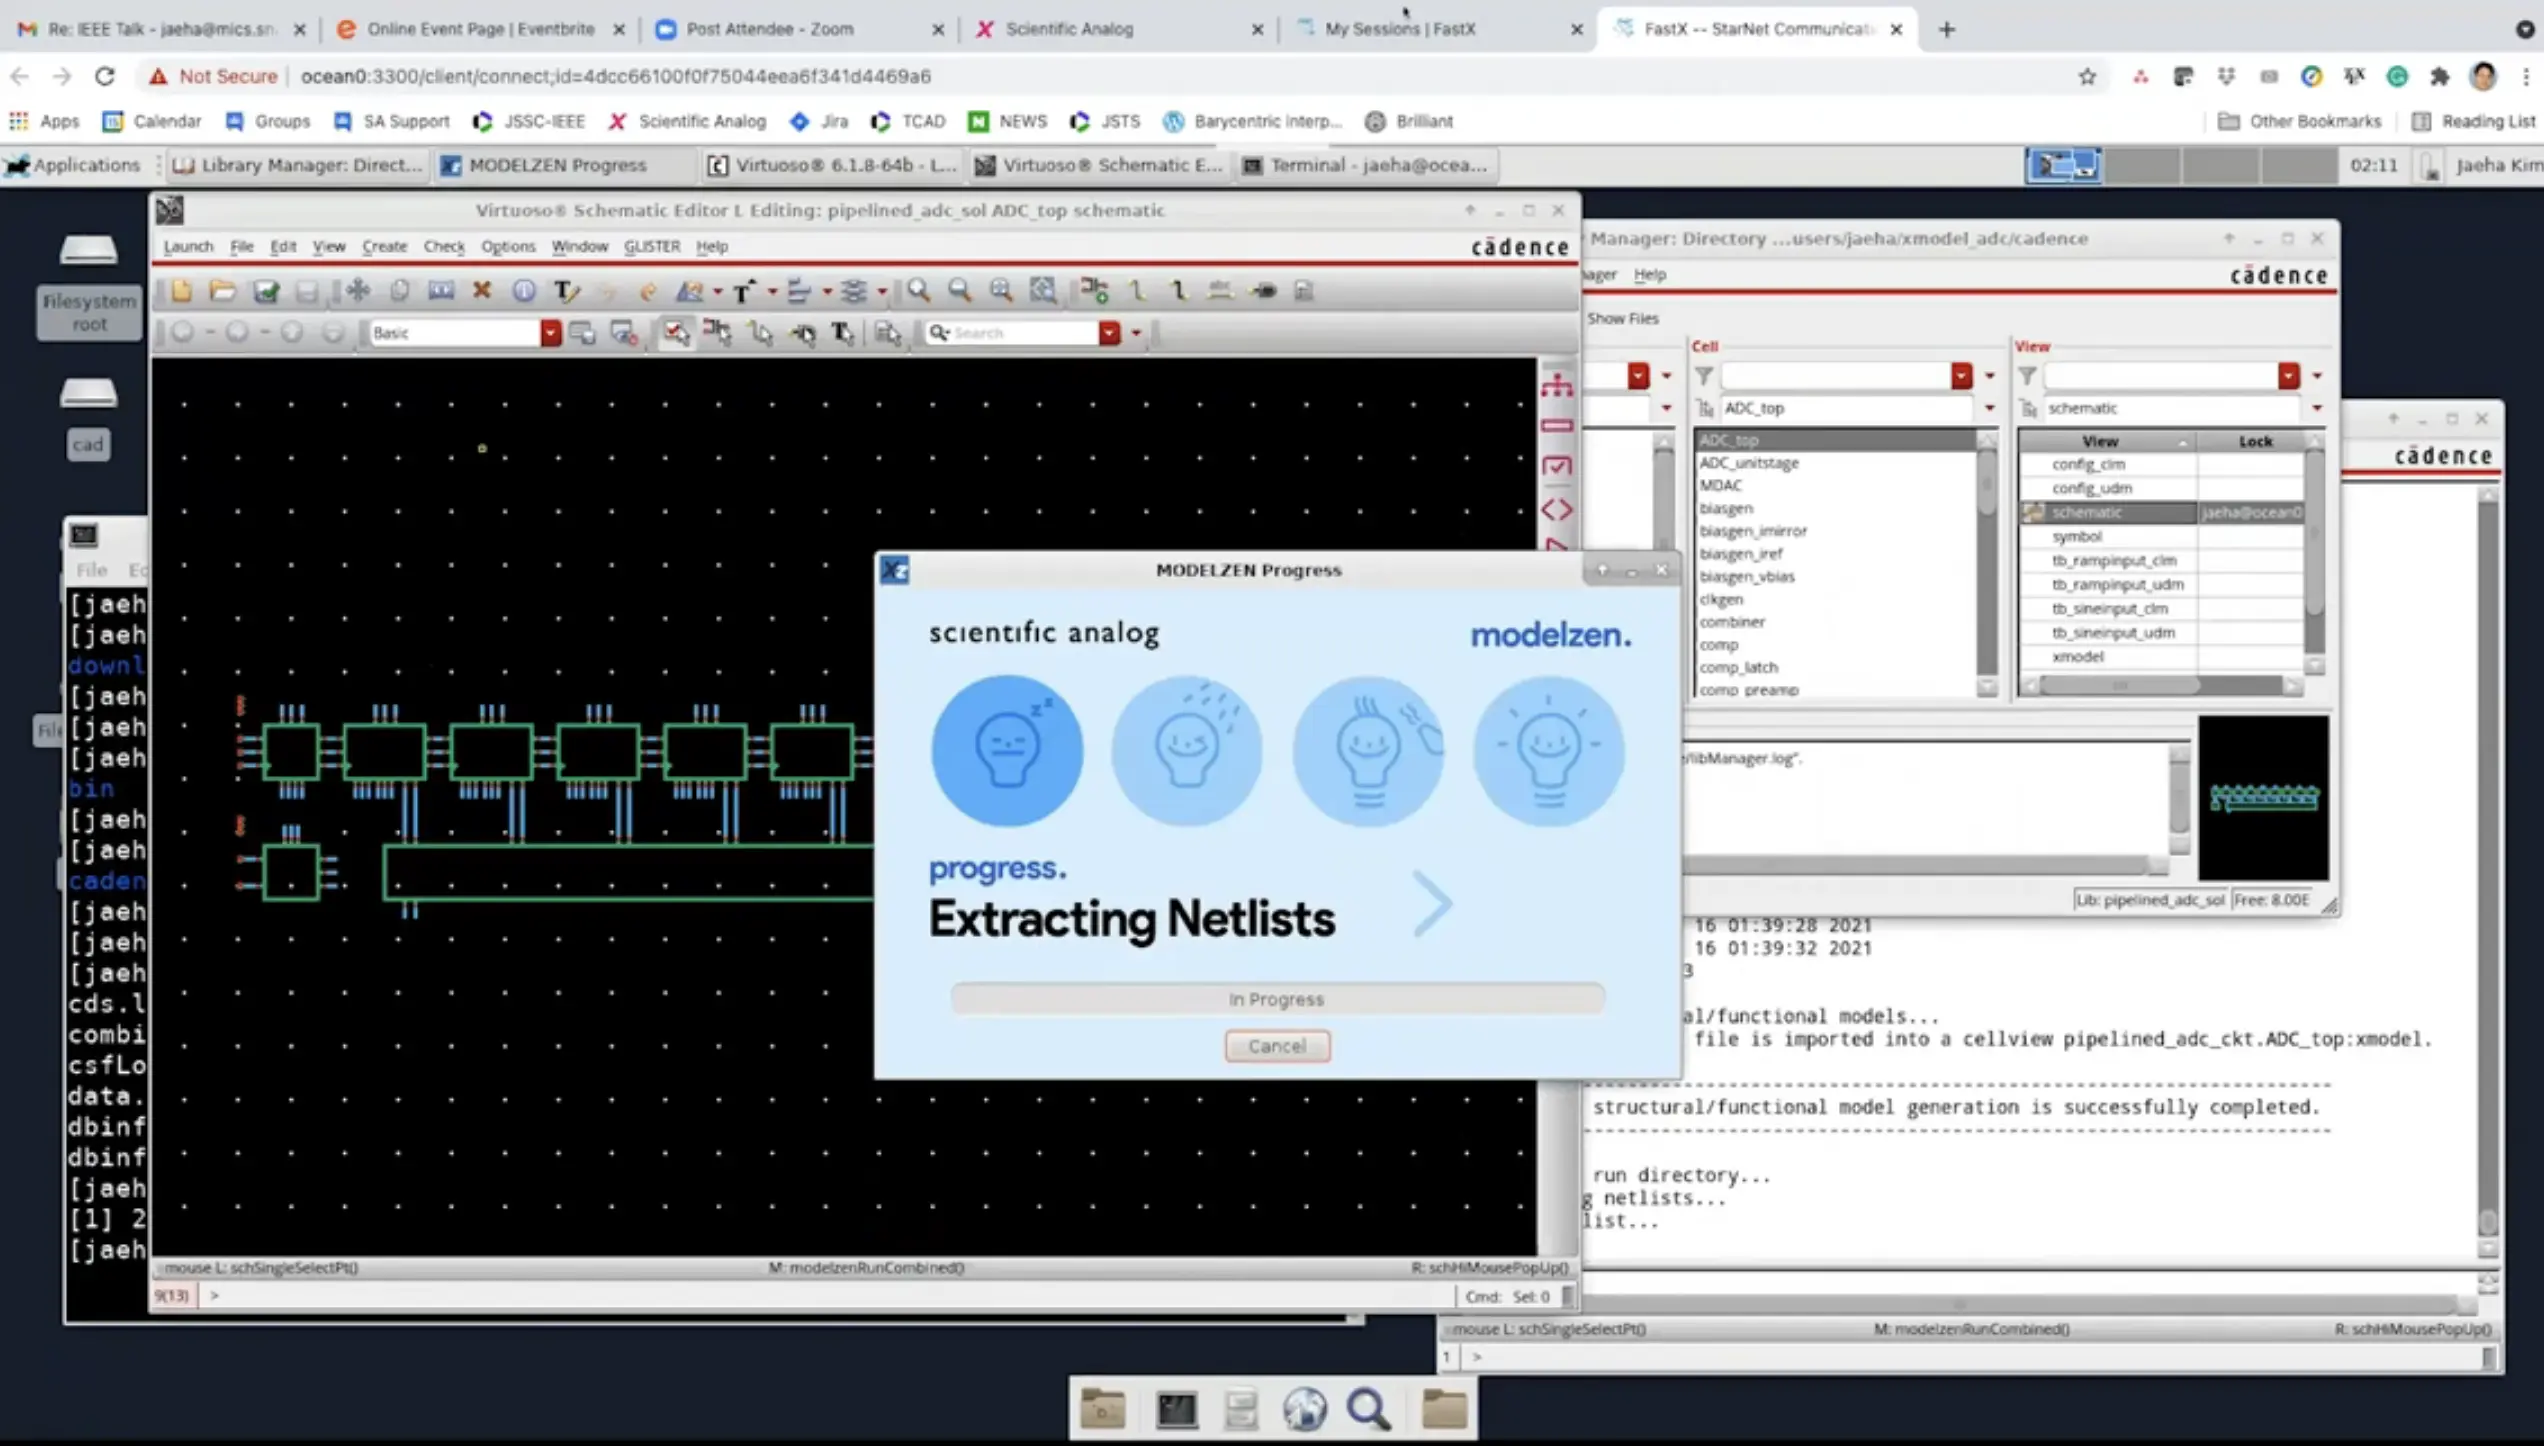Click the hierarchy icon on the schematic's right sidebar

(x=1557, y=384)
